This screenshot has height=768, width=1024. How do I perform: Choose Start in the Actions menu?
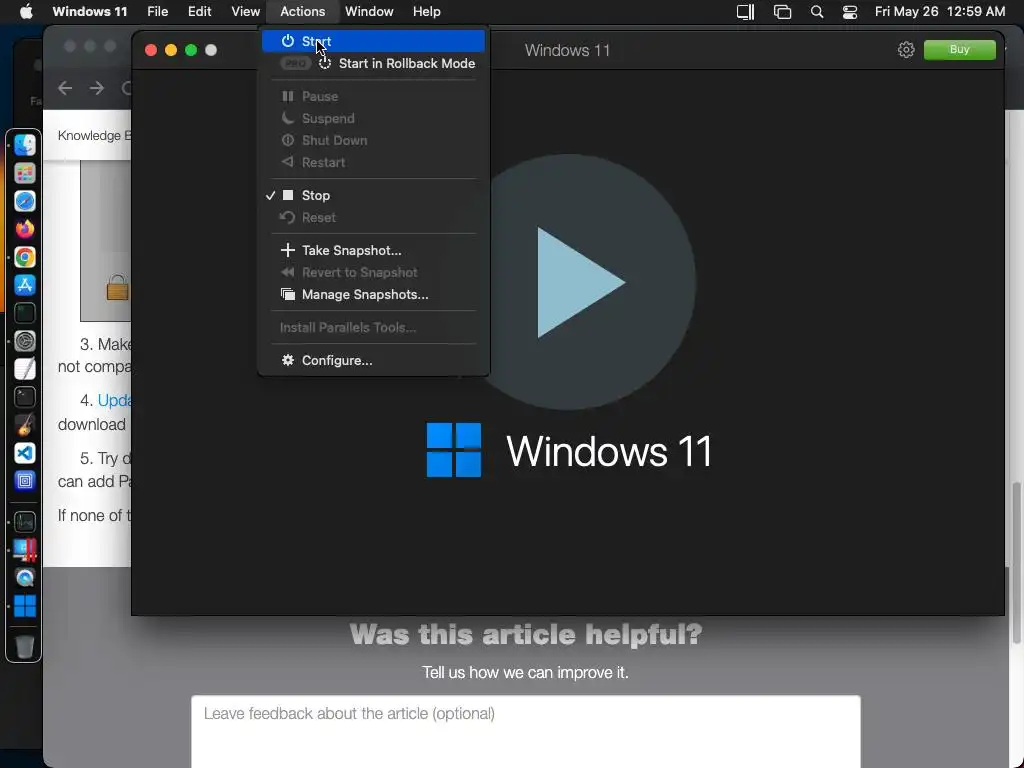point(373,41)
